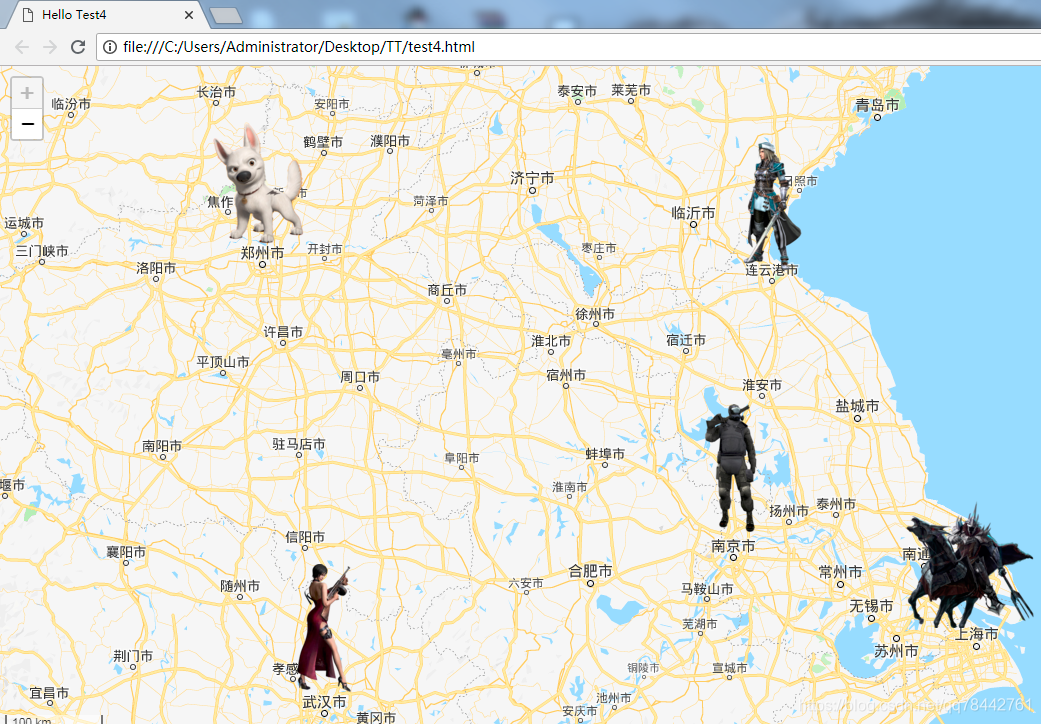The height and width of the screenshot is (724, 1041).
Task: Click the 周口市 city label
Action: (360, 377)
